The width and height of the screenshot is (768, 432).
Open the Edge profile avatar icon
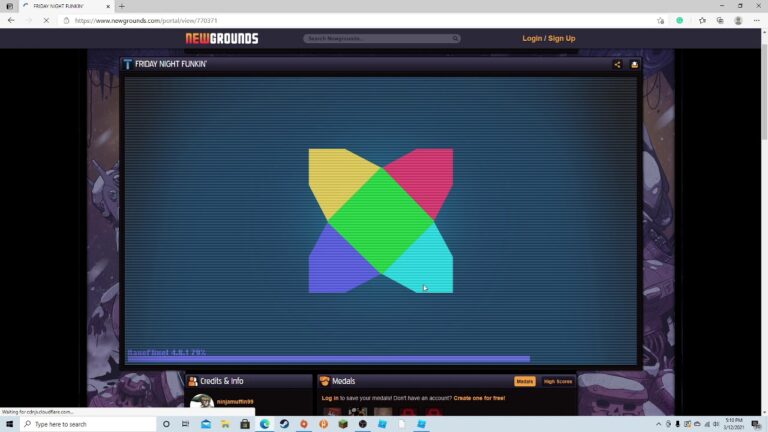738,20
